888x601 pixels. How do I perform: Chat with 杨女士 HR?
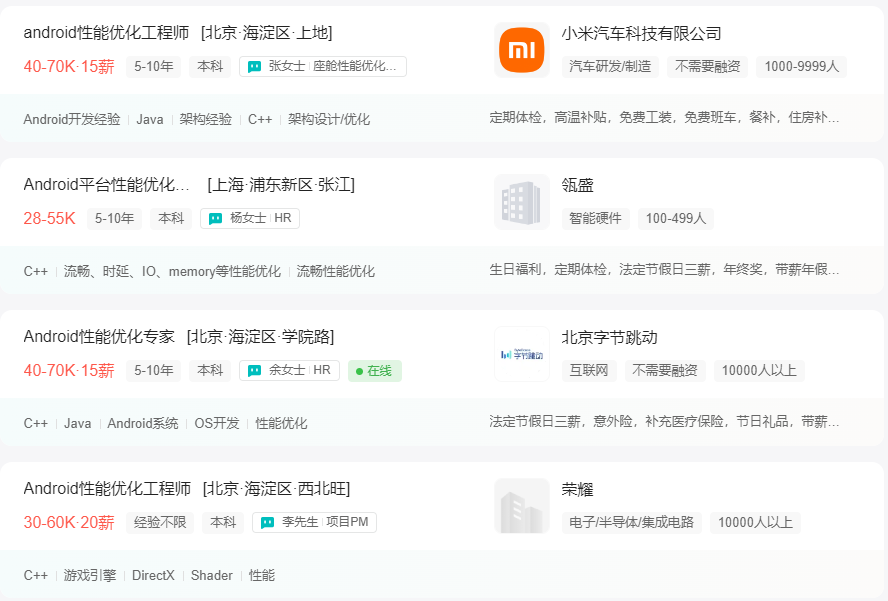point(250,218)
